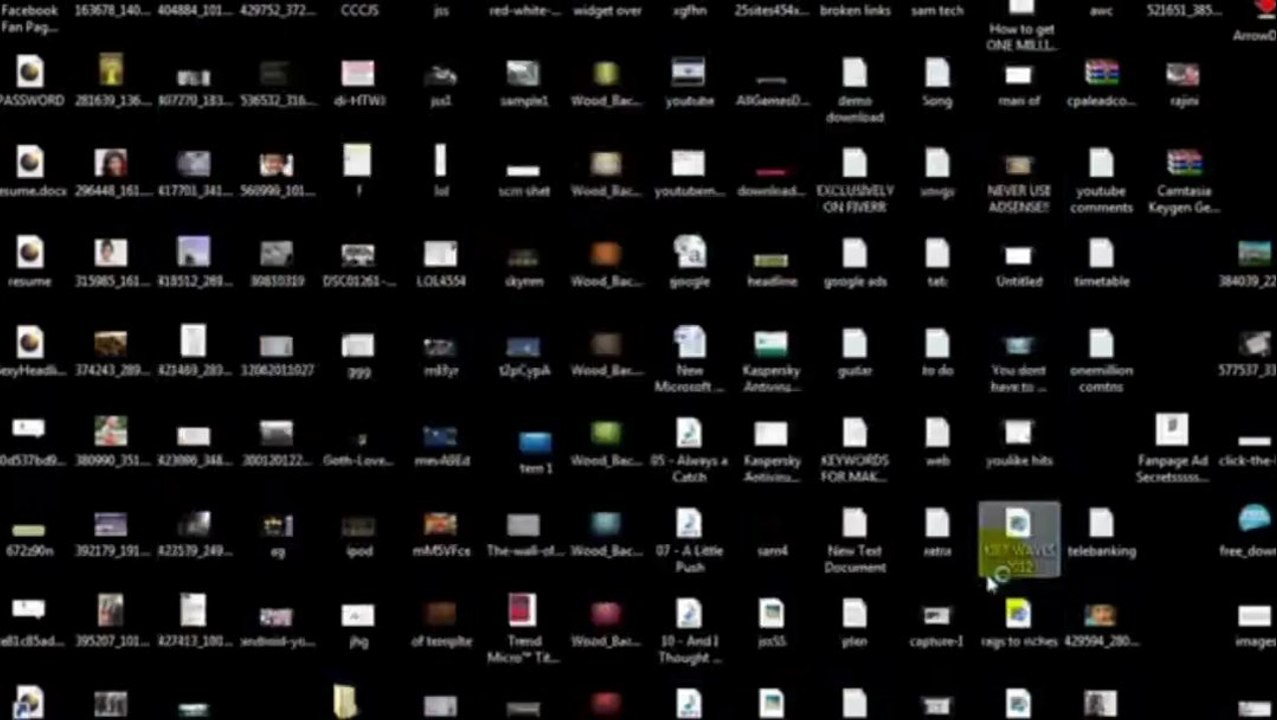Click the ipod desktop icon
Viewport: 1277px width, 720px height.
point(358,526)
